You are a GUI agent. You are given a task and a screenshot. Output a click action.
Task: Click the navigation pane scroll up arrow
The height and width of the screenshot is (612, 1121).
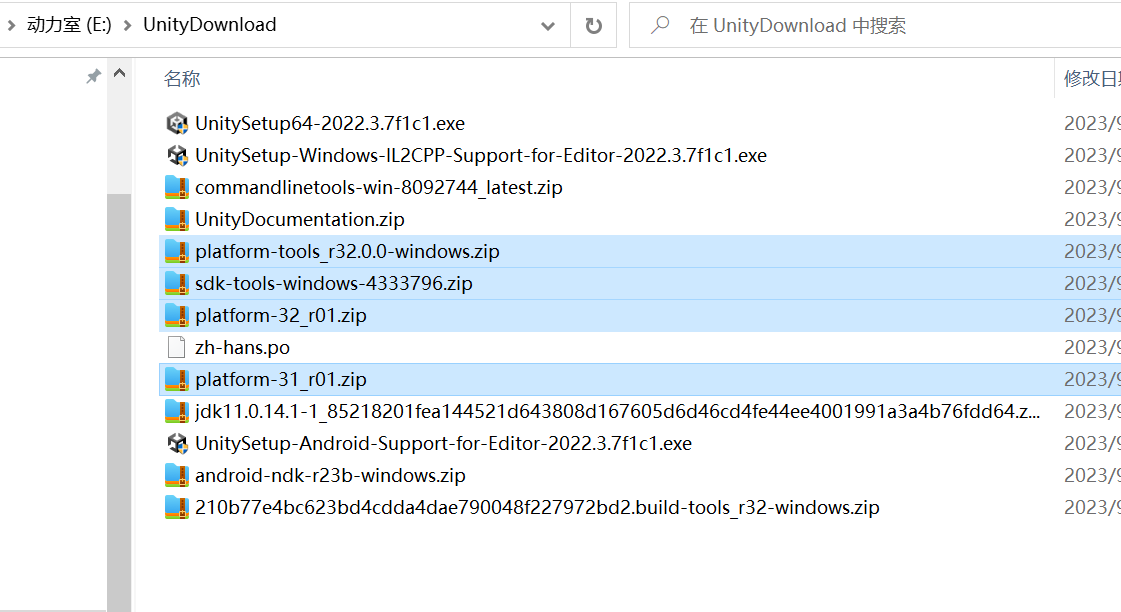pyautogui.click(x=119, y=73)
